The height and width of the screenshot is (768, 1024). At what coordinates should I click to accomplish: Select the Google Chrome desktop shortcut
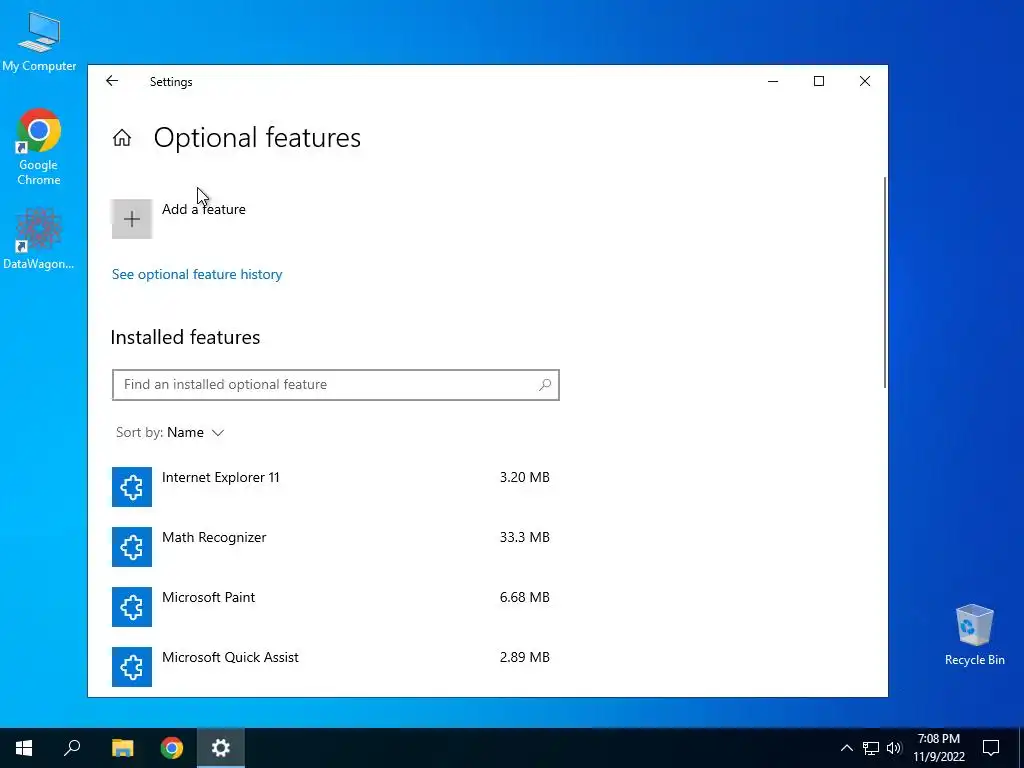coord(39,147)
